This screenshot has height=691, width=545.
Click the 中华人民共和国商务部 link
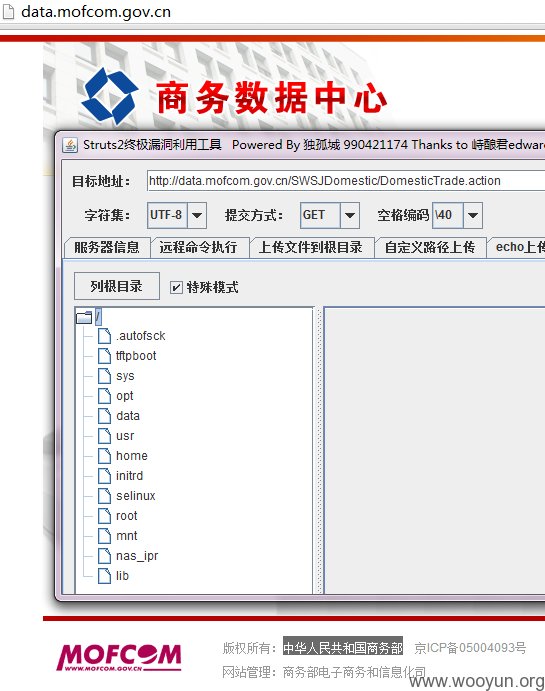click(x=343, y=648)
